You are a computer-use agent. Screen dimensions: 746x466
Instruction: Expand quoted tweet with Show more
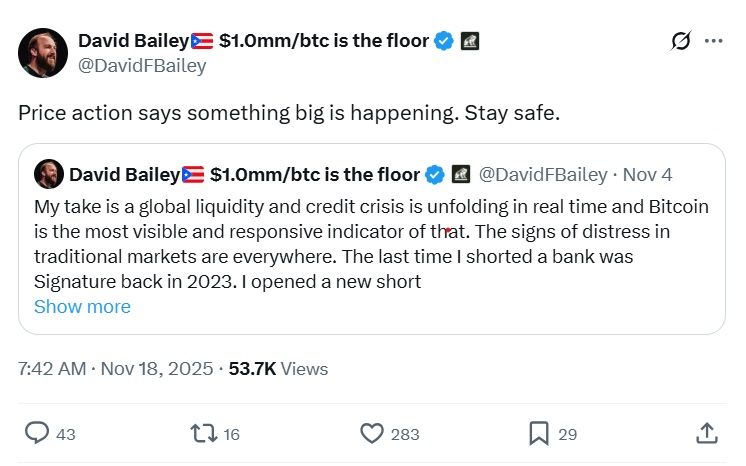82,306
